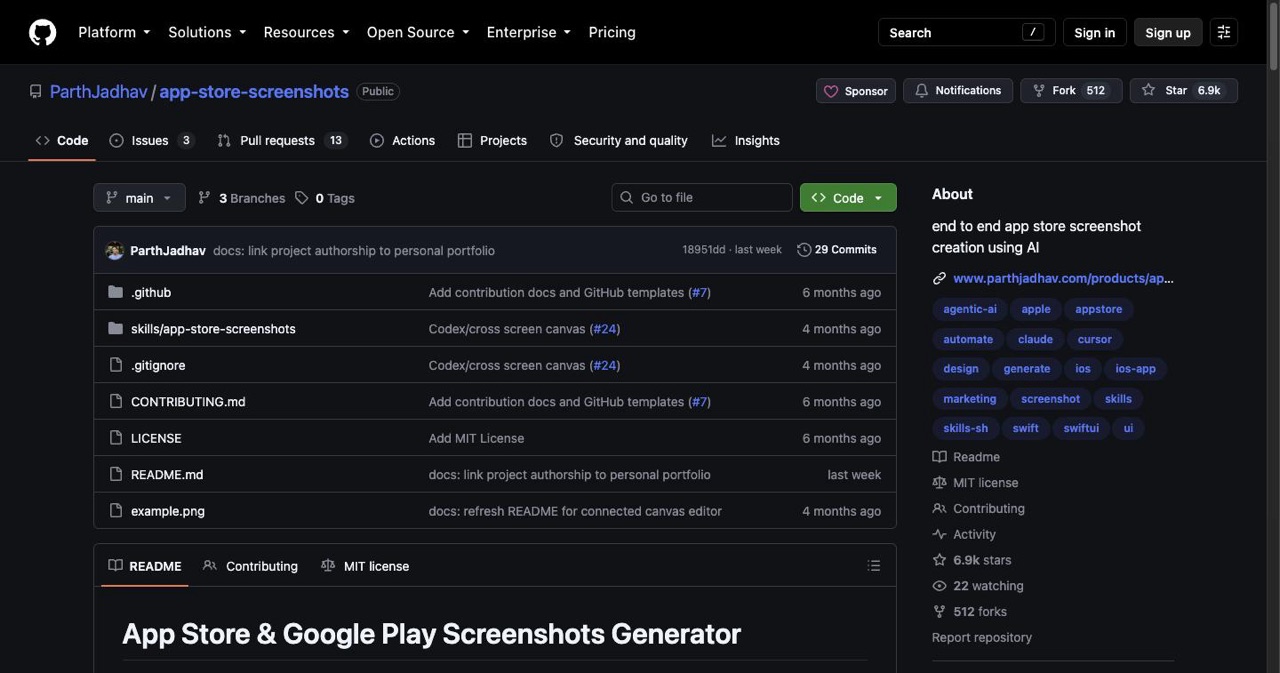The height and width of the screenshot is (673, 1280).
Task: Switch to the Pull requests tab
Action: pyautogui.click(x=282, y=141)
